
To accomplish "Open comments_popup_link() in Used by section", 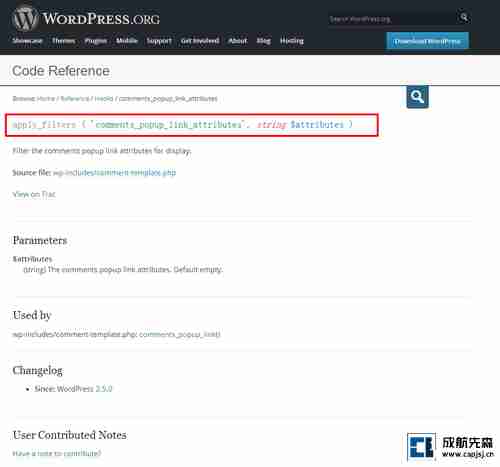I will [x=180, y=334].
